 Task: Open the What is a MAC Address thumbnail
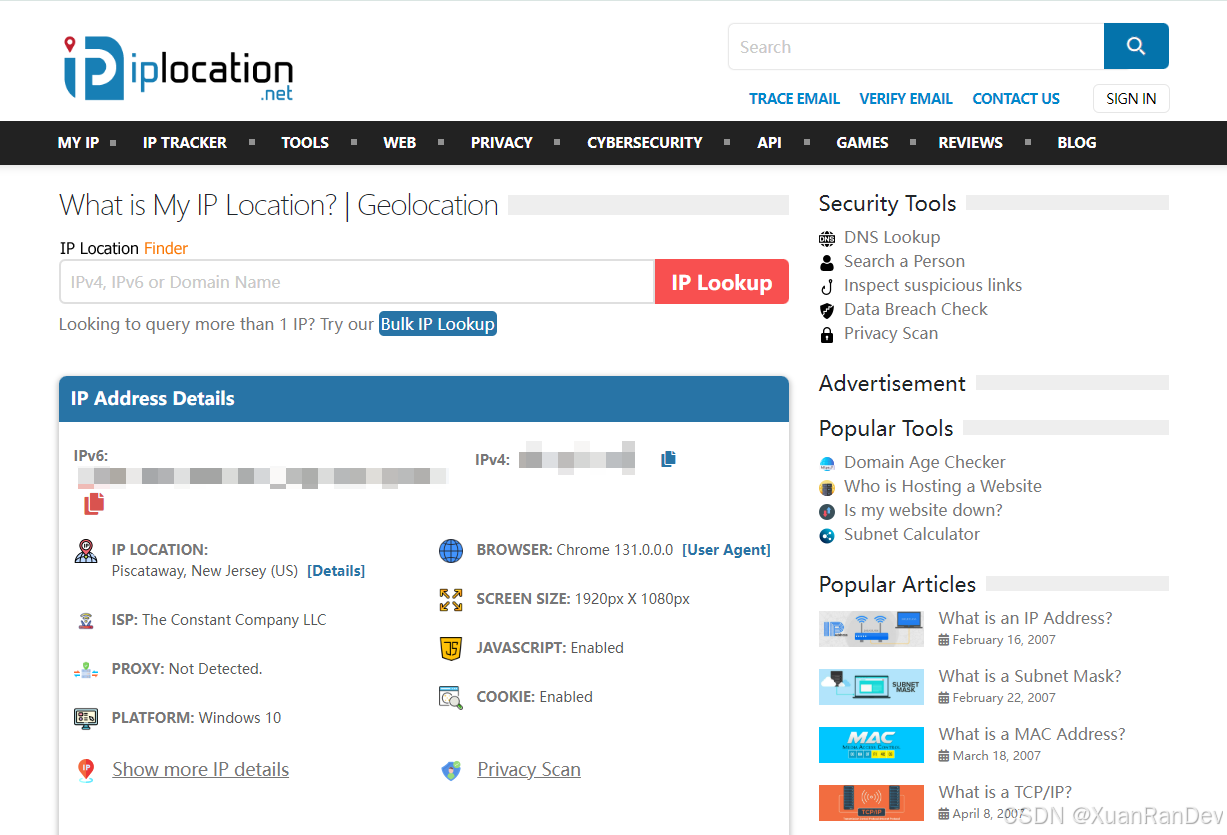click(871, 745)
